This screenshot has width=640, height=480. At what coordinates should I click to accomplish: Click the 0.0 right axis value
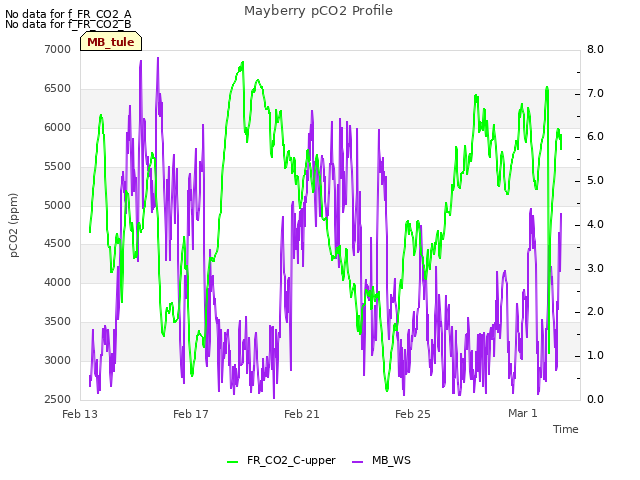click(x=595, y=399)
